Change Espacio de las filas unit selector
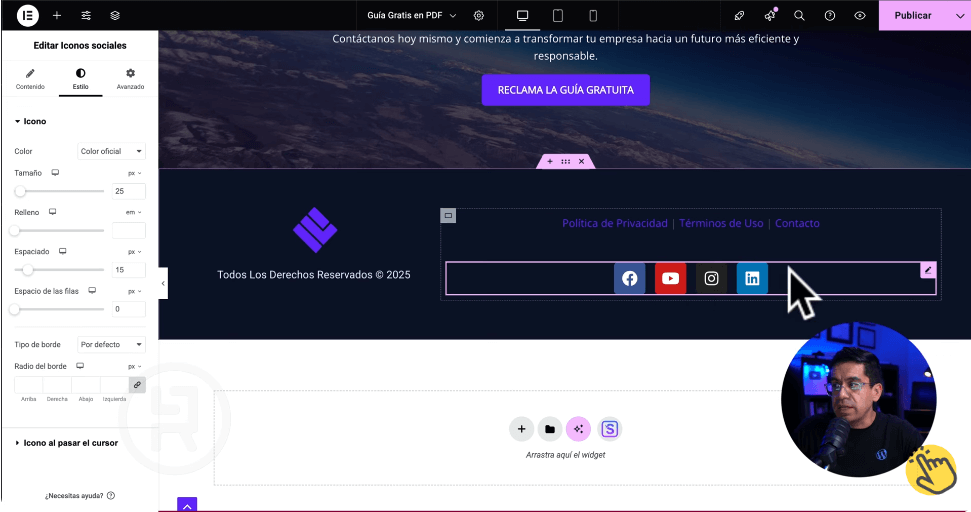This screenshot has width=971, height=512. [x=134, y=291]
